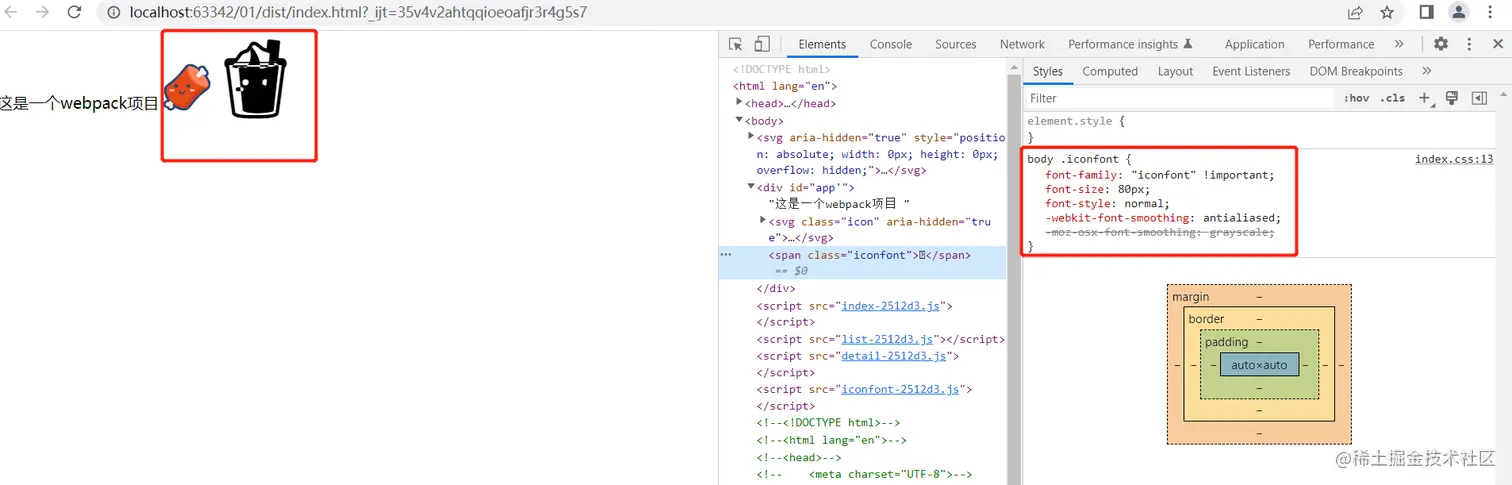Click the font-style normal declaration
This screenshot has height=485, width=1512.
click(x=1107, y=203)
